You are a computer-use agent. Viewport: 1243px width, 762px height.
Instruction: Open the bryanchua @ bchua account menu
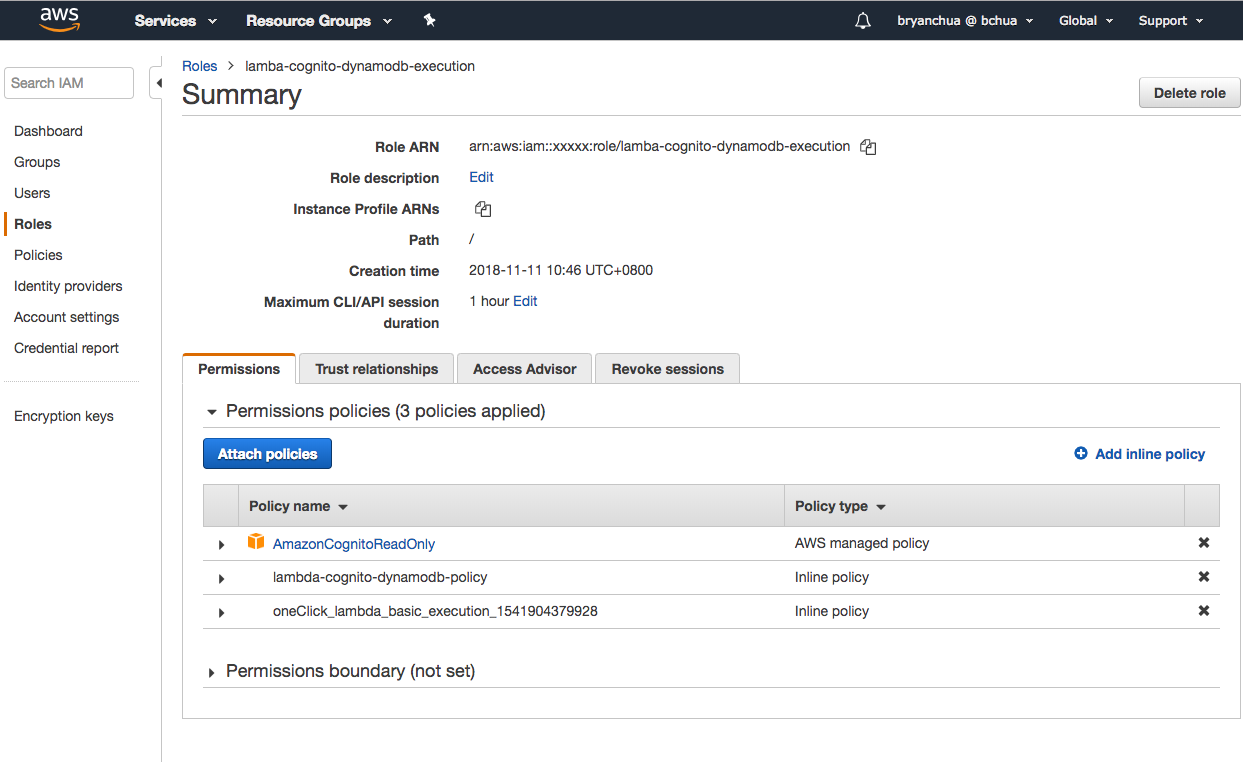(965, 20)
